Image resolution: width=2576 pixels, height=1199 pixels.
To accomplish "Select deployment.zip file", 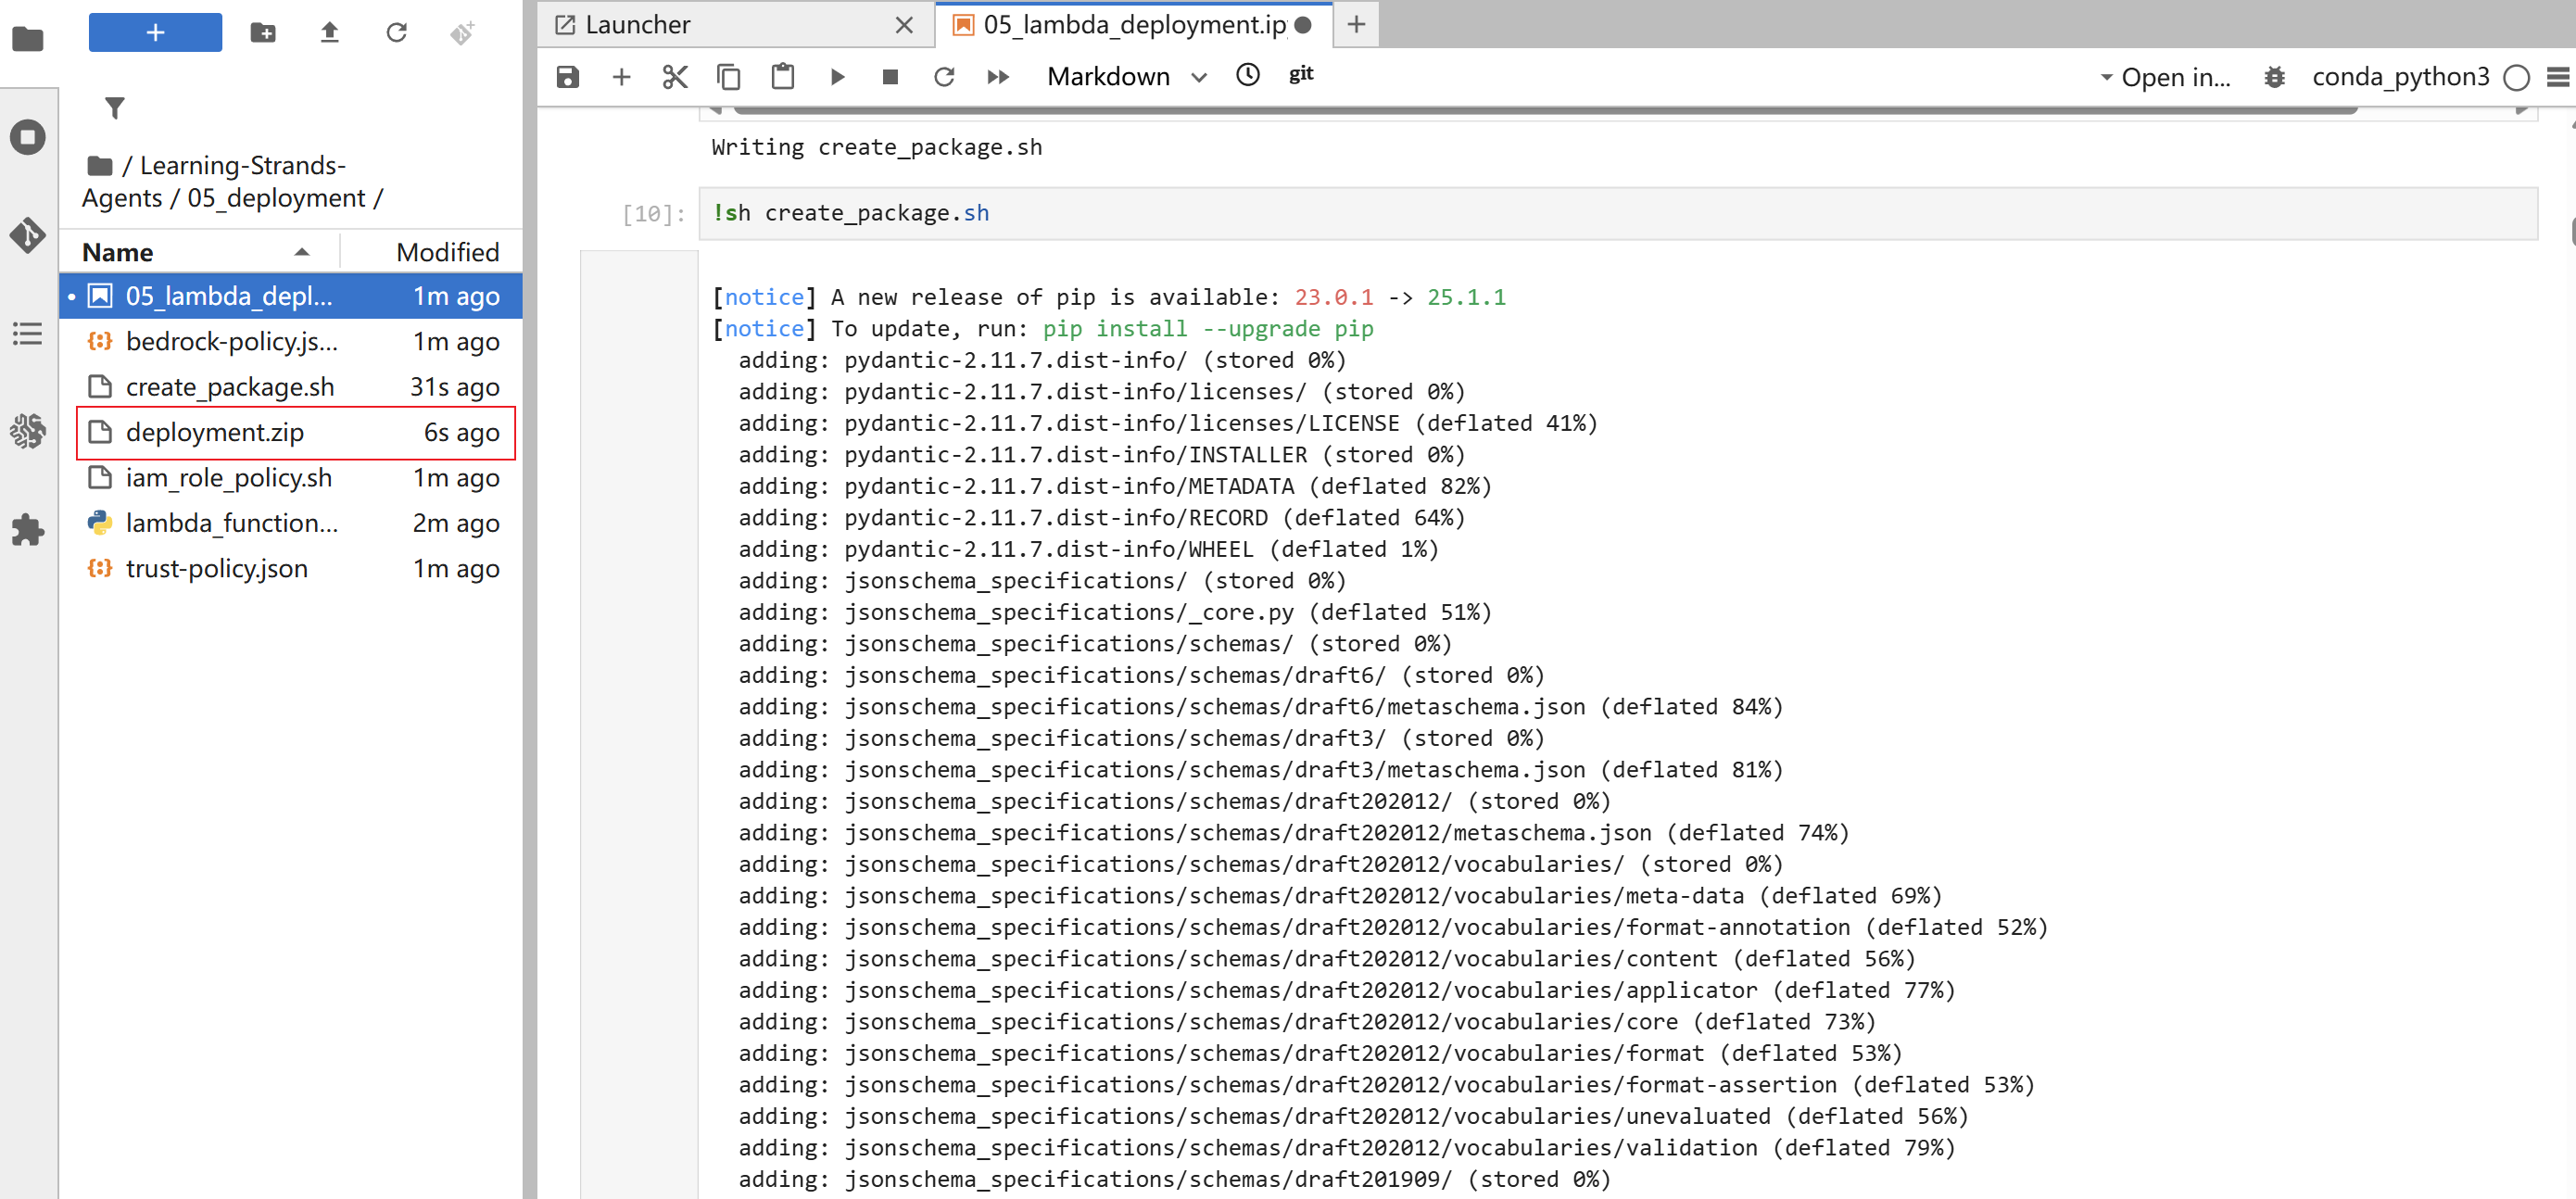I will [x=291, y=432].
